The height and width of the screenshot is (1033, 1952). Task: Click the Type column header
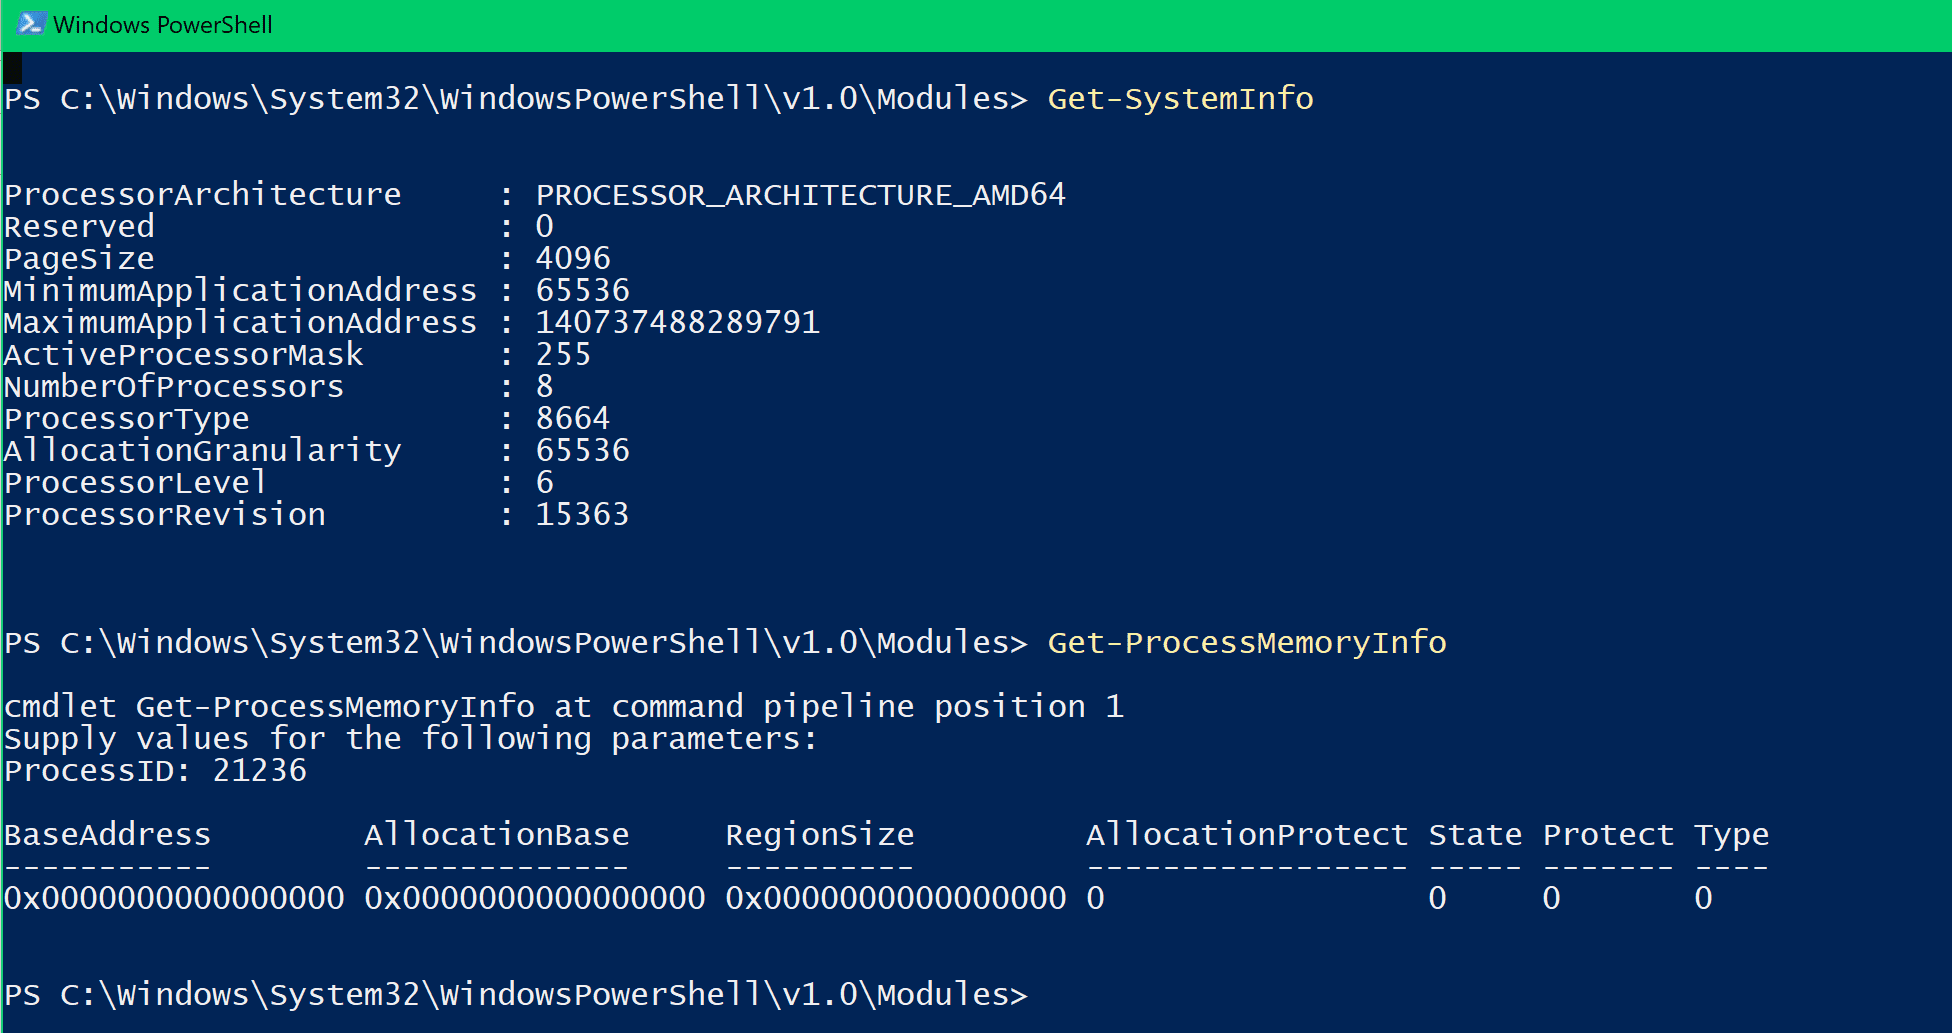1731,835
